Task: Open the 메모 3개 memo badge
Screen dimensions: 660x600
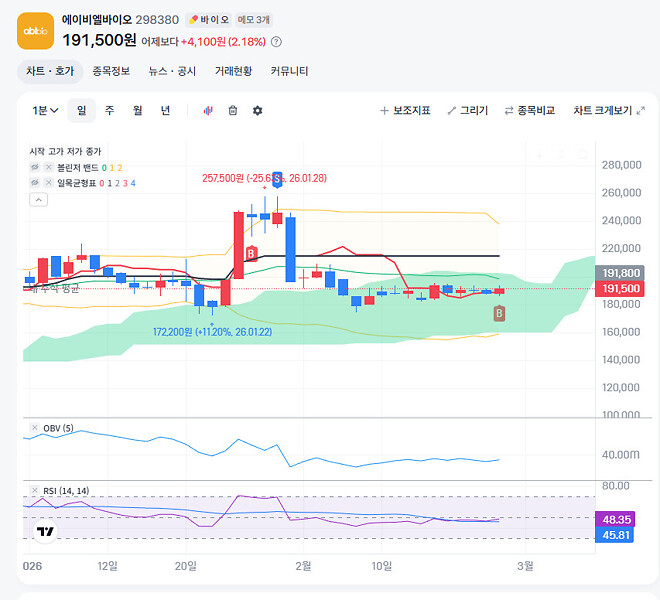Action: [253, 19]
